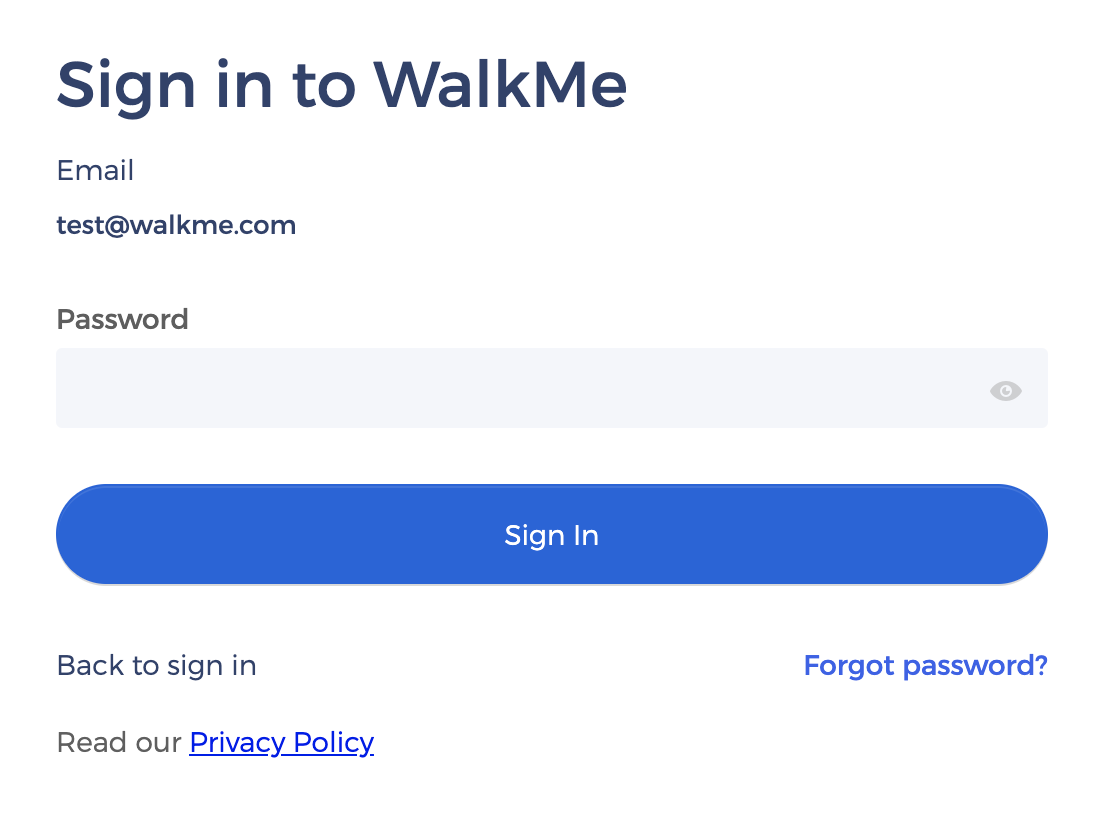Click the eye icon in Password field
This screenshot has height=820, width=1112.
(1005, 391)
